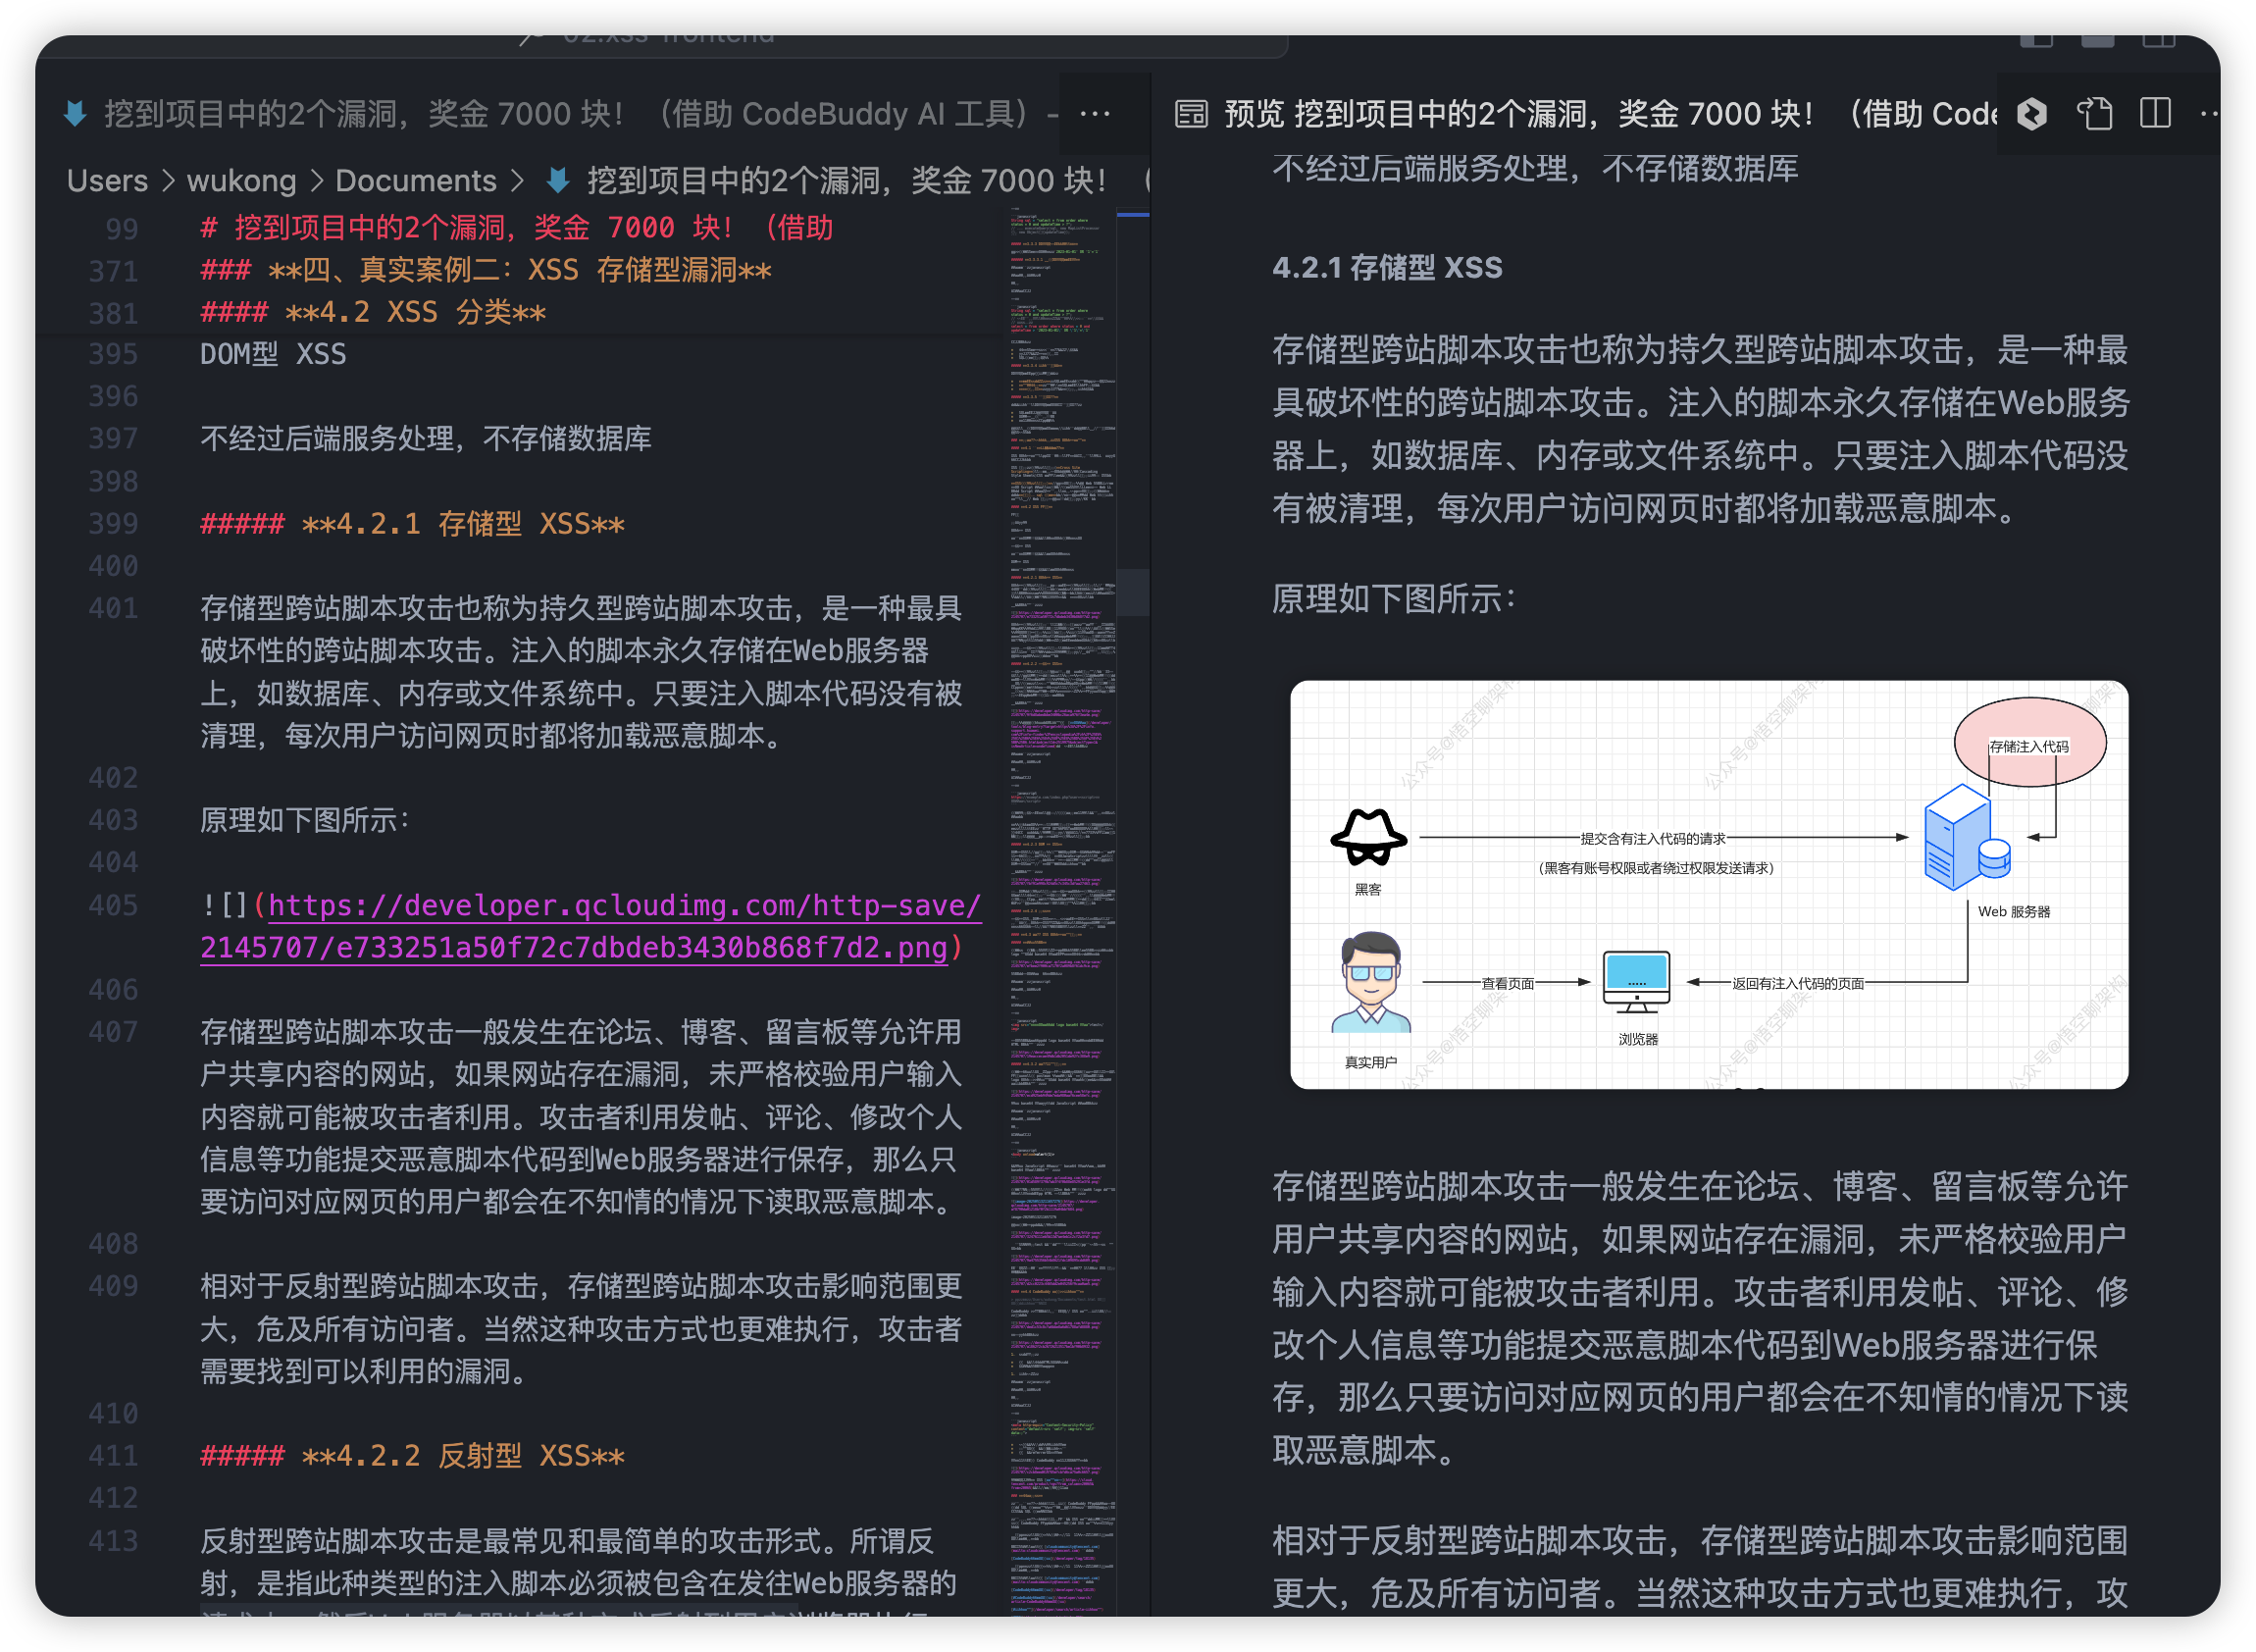The height and width of the screenshot is (1652, 2256).
Task: Click the split editor icon in the preview title bar
Action: [2155, 115]
